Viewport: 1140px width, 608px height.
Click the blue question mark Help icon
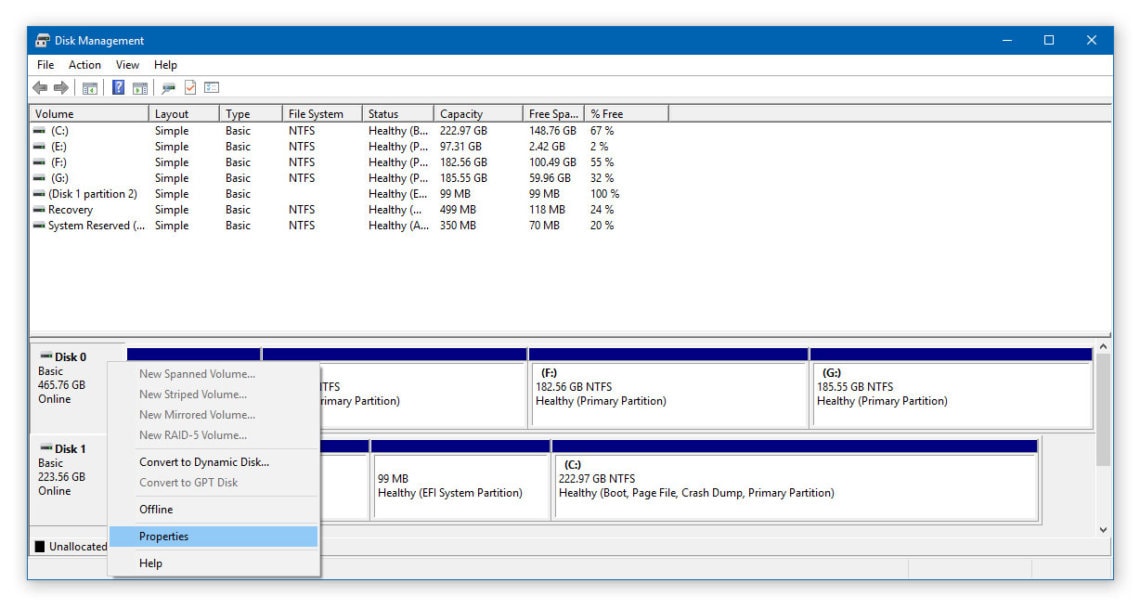(118, 88)
